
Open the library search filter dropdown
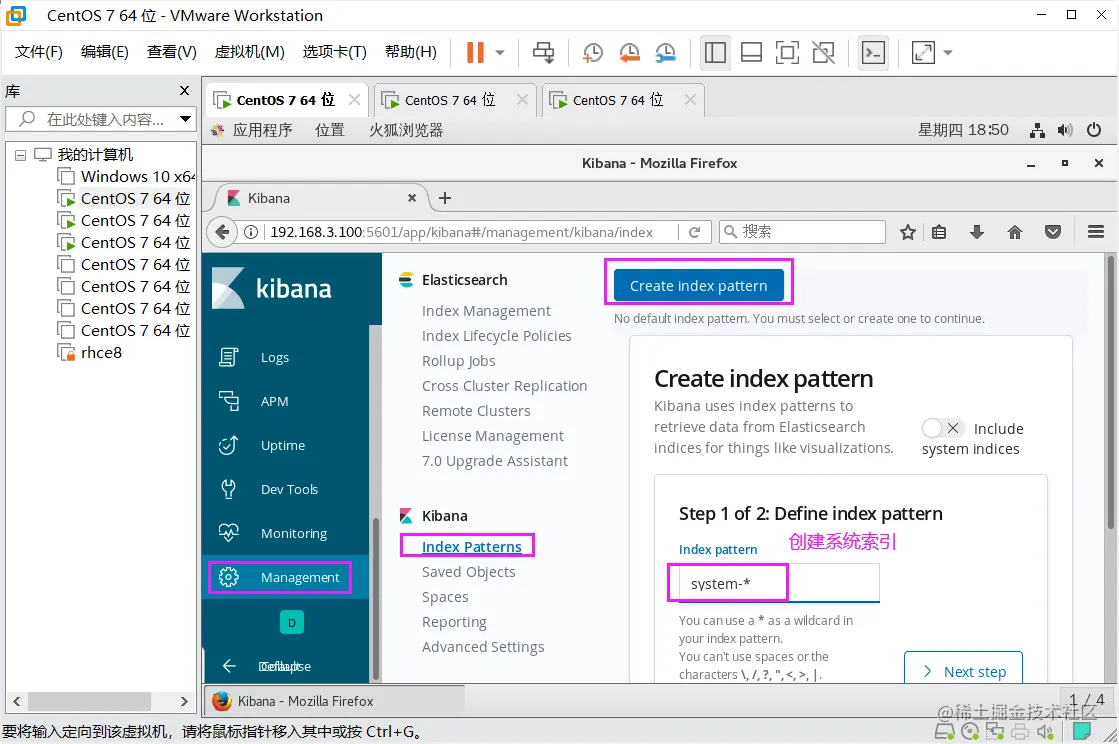click(x=185, y=118)
